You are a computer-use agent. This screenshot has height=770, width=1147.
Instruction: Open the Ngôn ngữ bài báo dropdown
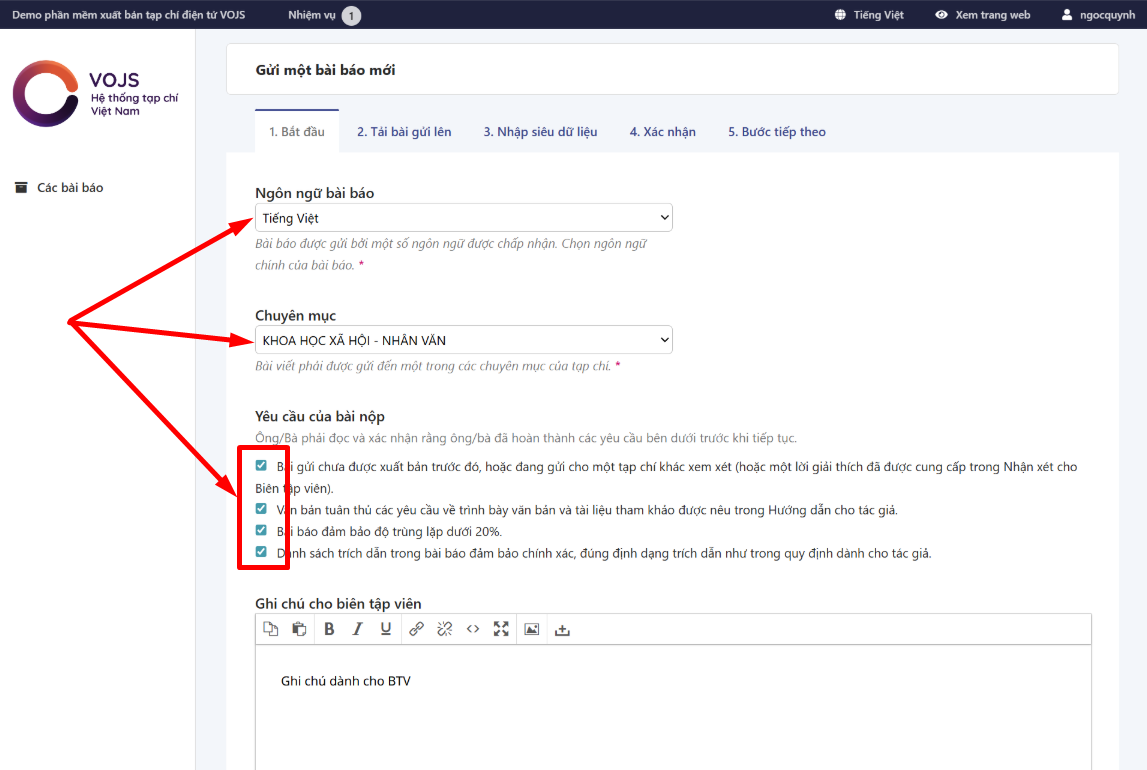tap(463, 218)
